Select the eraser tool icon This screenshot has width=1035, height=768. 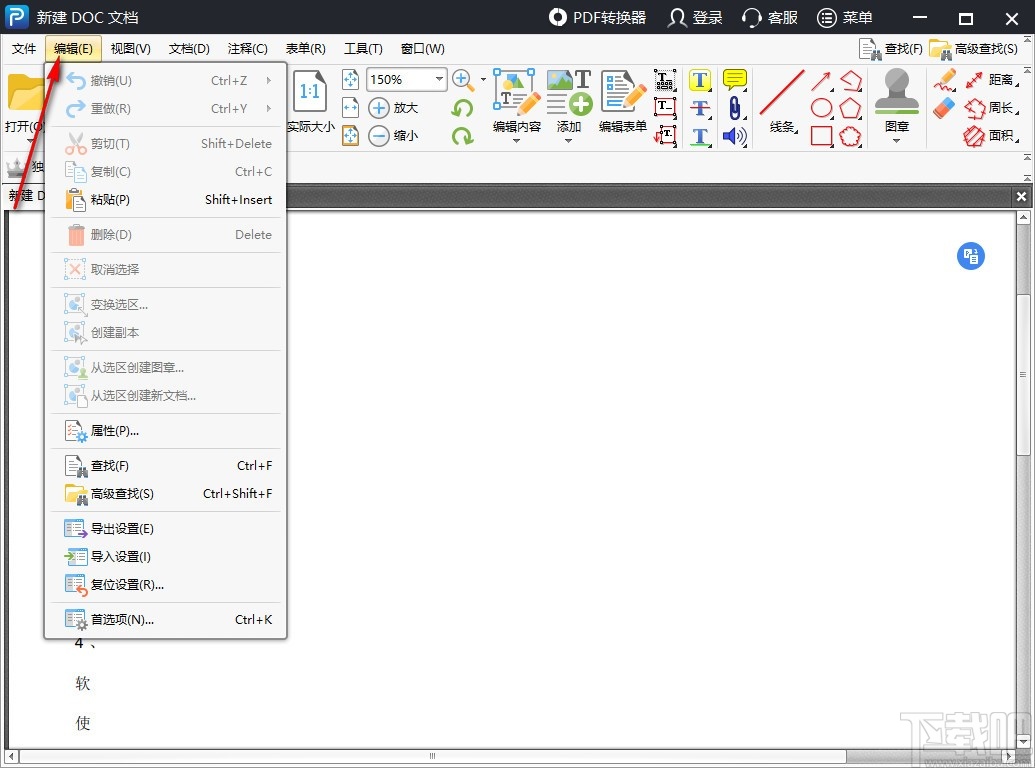pos(944,108)
